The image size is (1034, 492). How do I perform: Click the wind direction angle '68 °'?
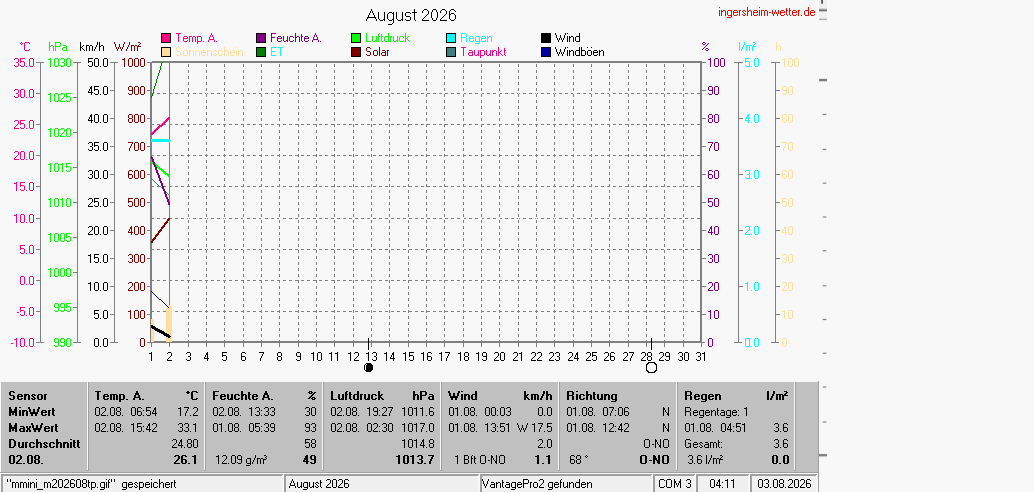click(x=580, y=460)
